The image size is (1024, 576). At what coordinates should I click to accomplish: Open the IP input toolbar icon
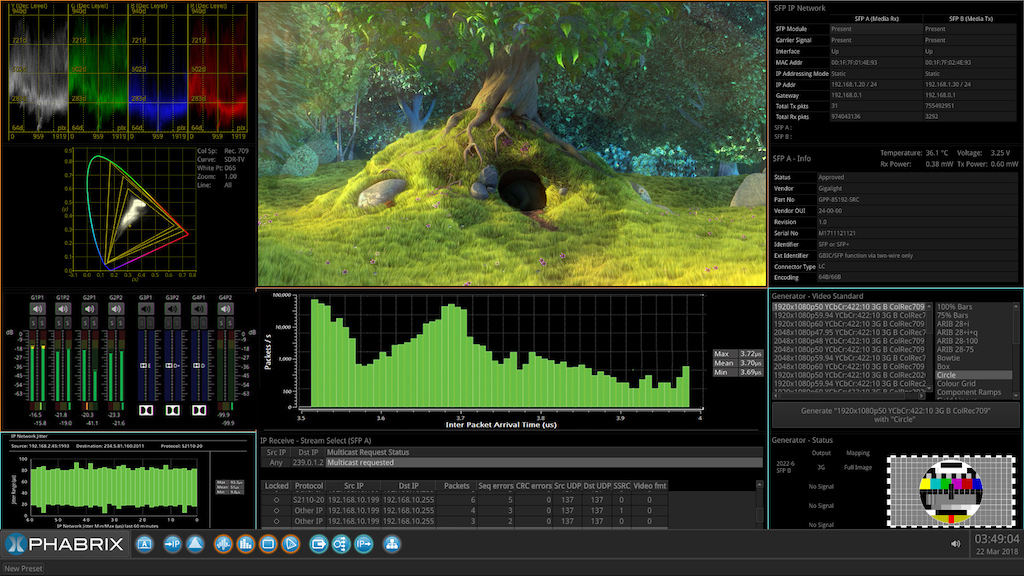pos(172,544)
